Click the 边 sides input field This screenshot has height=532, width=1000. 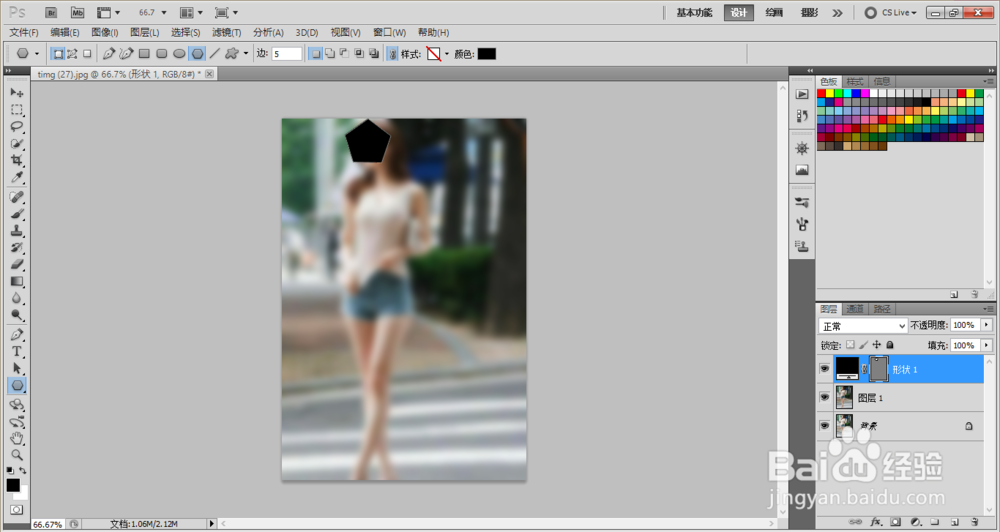(286, 54)
